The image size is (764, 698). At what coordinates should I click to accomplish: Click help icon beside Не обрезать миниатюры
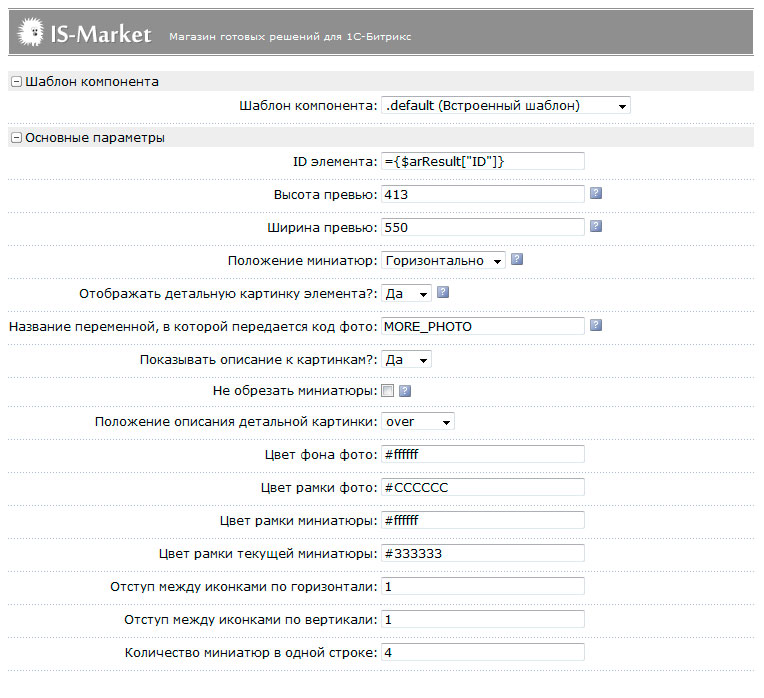[x=405, y=391]
